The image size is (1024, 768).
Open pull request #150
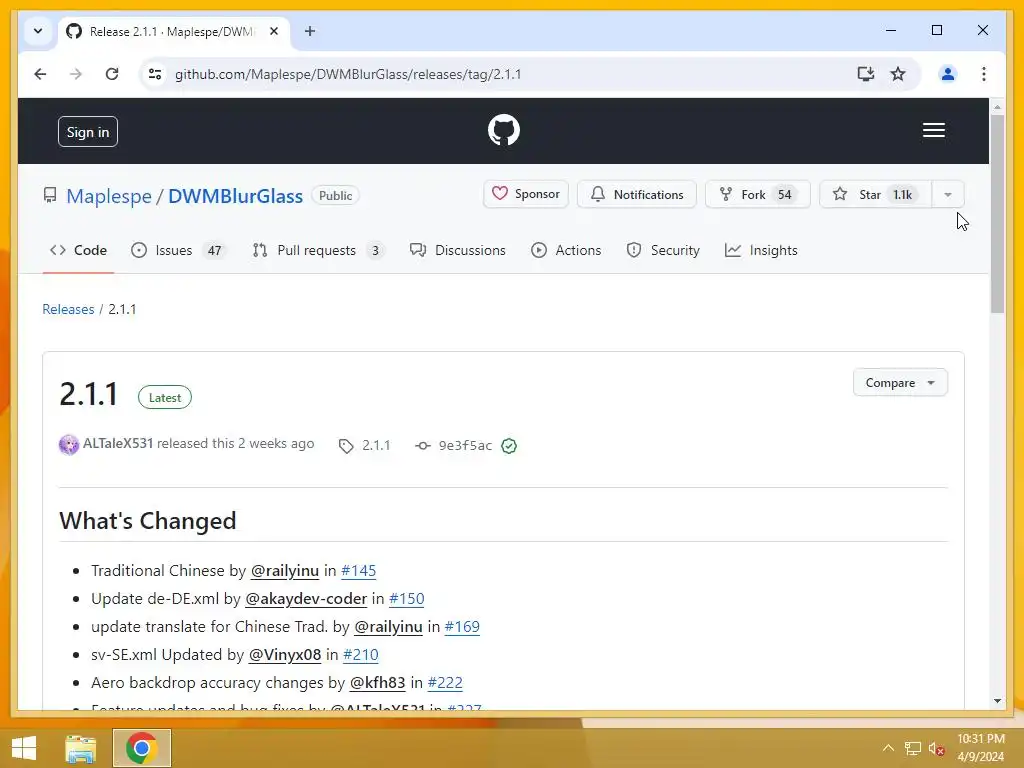click(406, 599)
